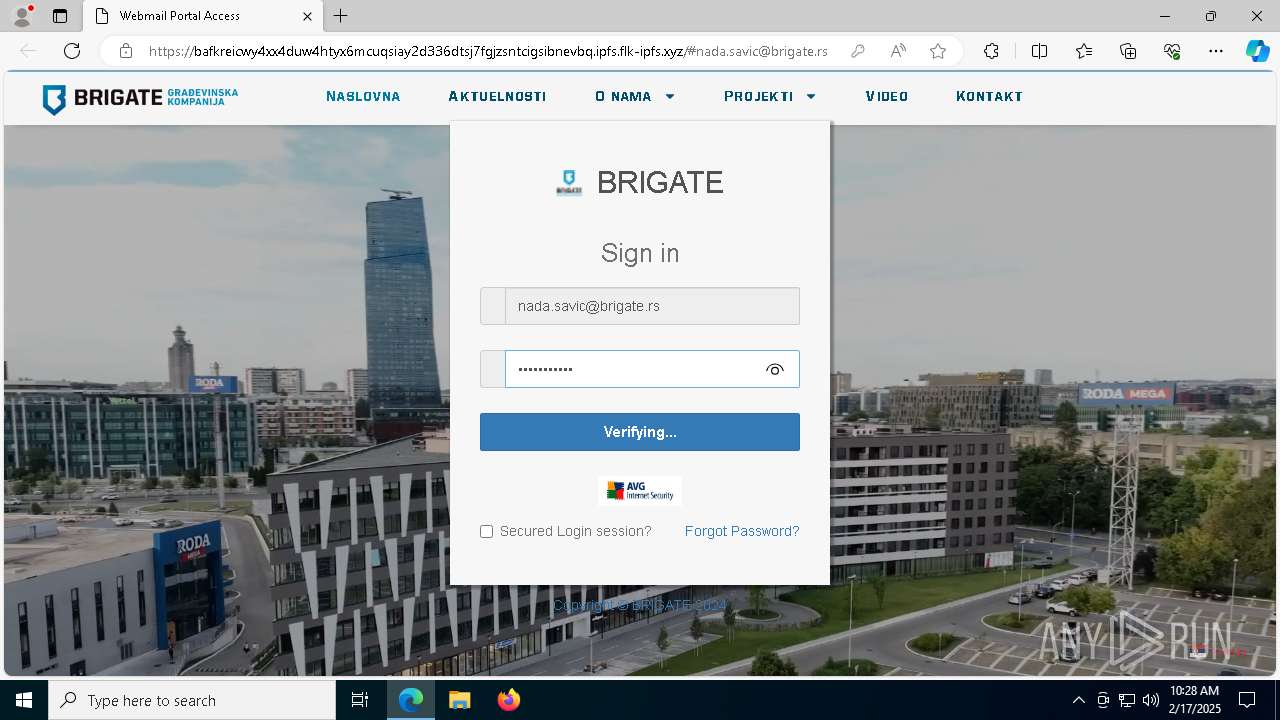The image size is (1280, 720).
Task: Click the Sign in heading text
Action: coord(640,253)
